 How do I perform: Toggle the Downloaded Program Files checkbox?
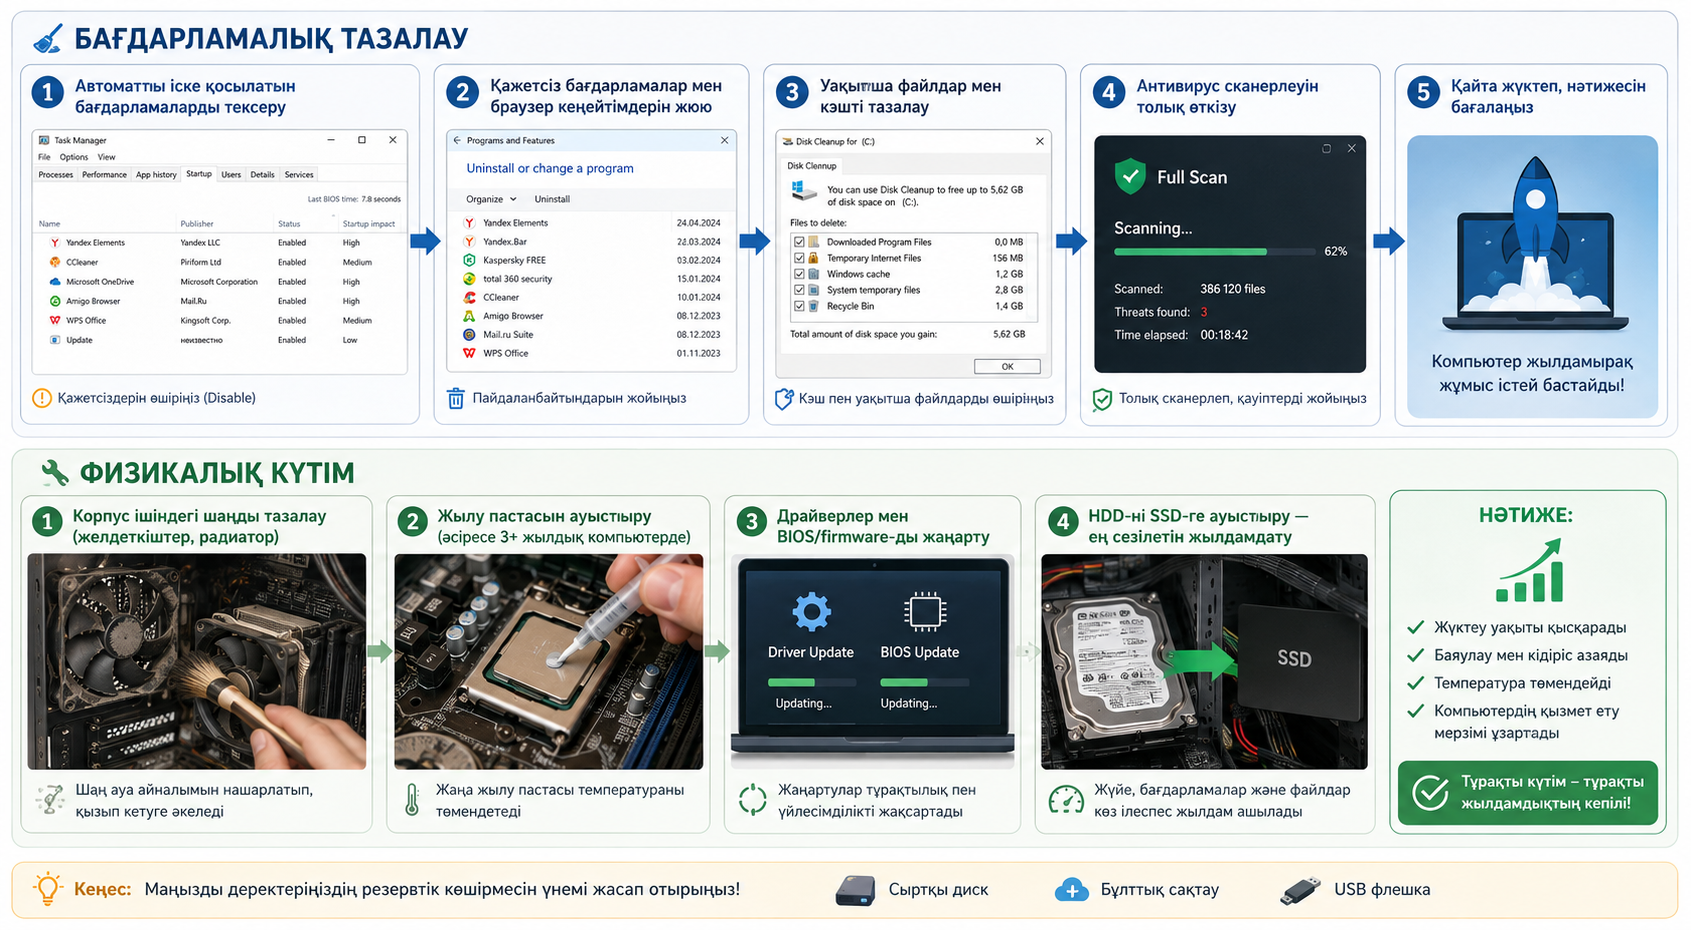pos(799,242)
